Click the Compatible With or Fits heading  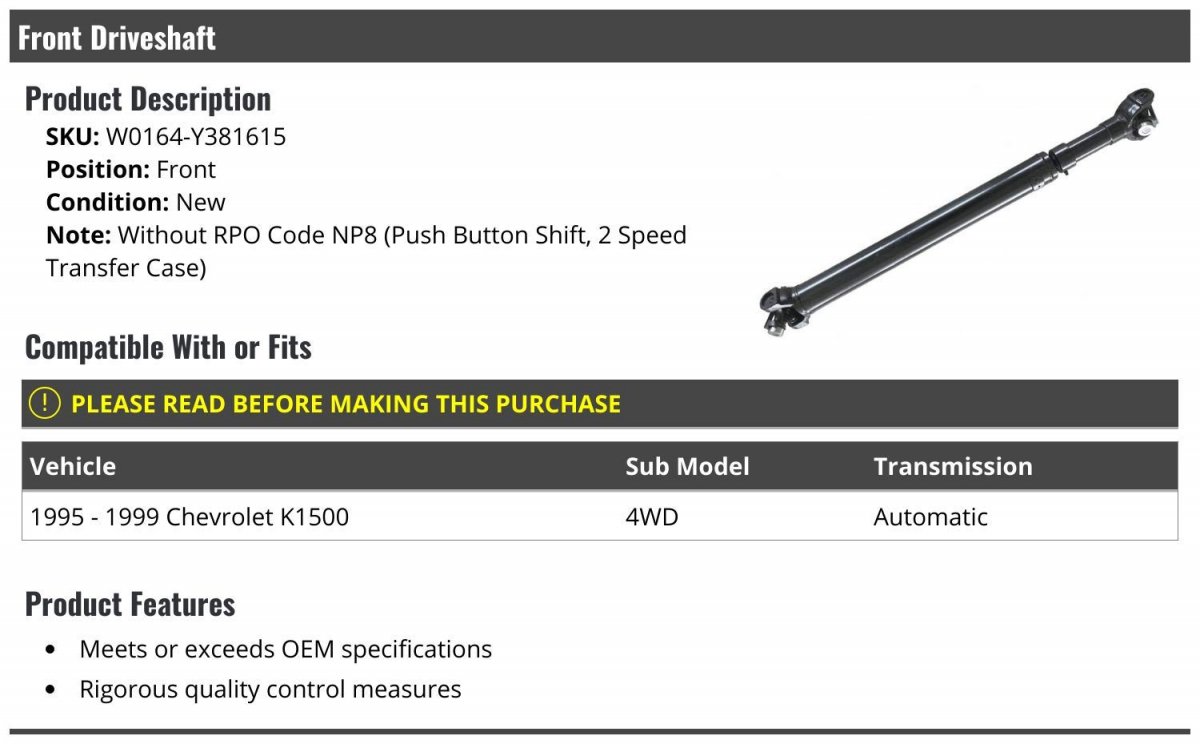coord(168,348)
